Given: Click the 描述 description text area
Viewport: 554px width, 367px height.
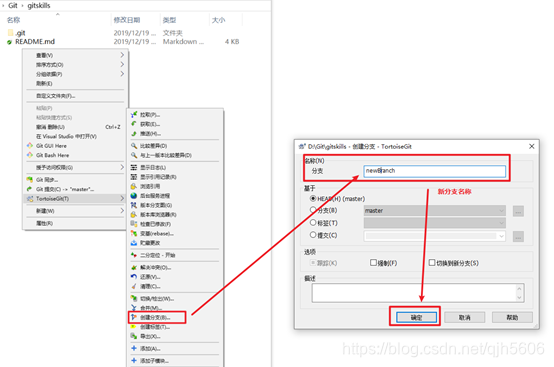Looking at the screenshot, I should [418, 293].
